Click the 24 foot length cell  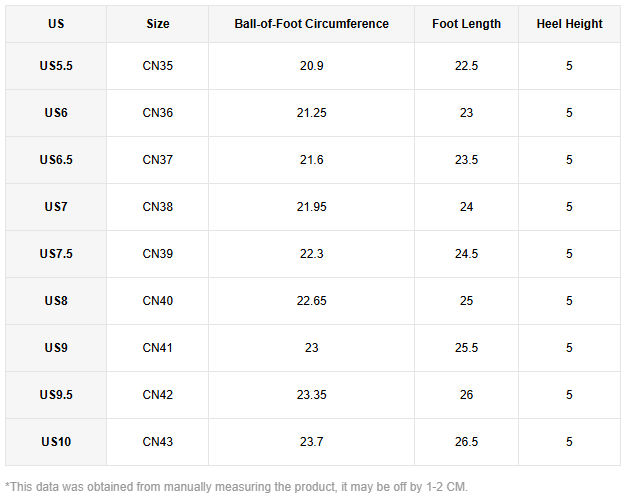click(467, 207)
